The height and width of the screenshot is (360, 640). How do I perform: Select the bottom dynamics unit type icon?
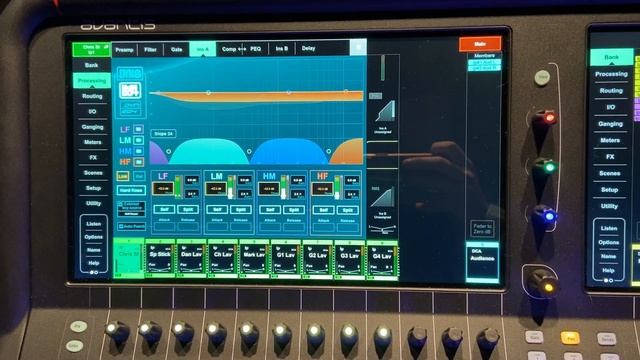point(130,108)
